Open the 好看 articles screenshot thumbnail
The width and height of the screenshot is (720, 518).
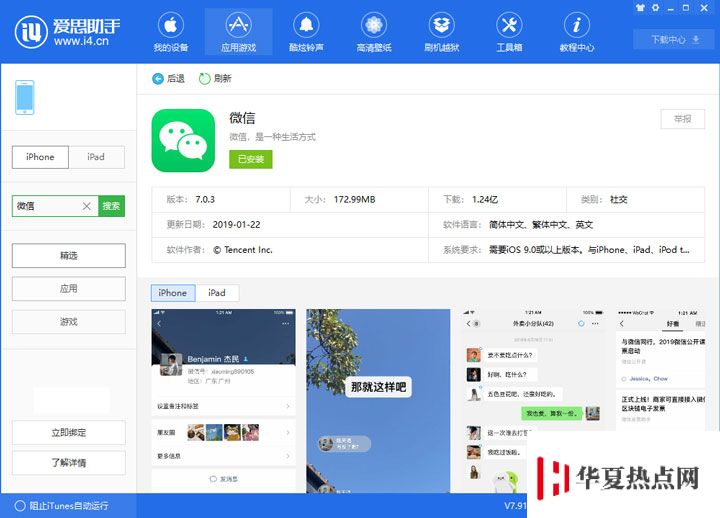pyautogui.click(x=661, y=370)
